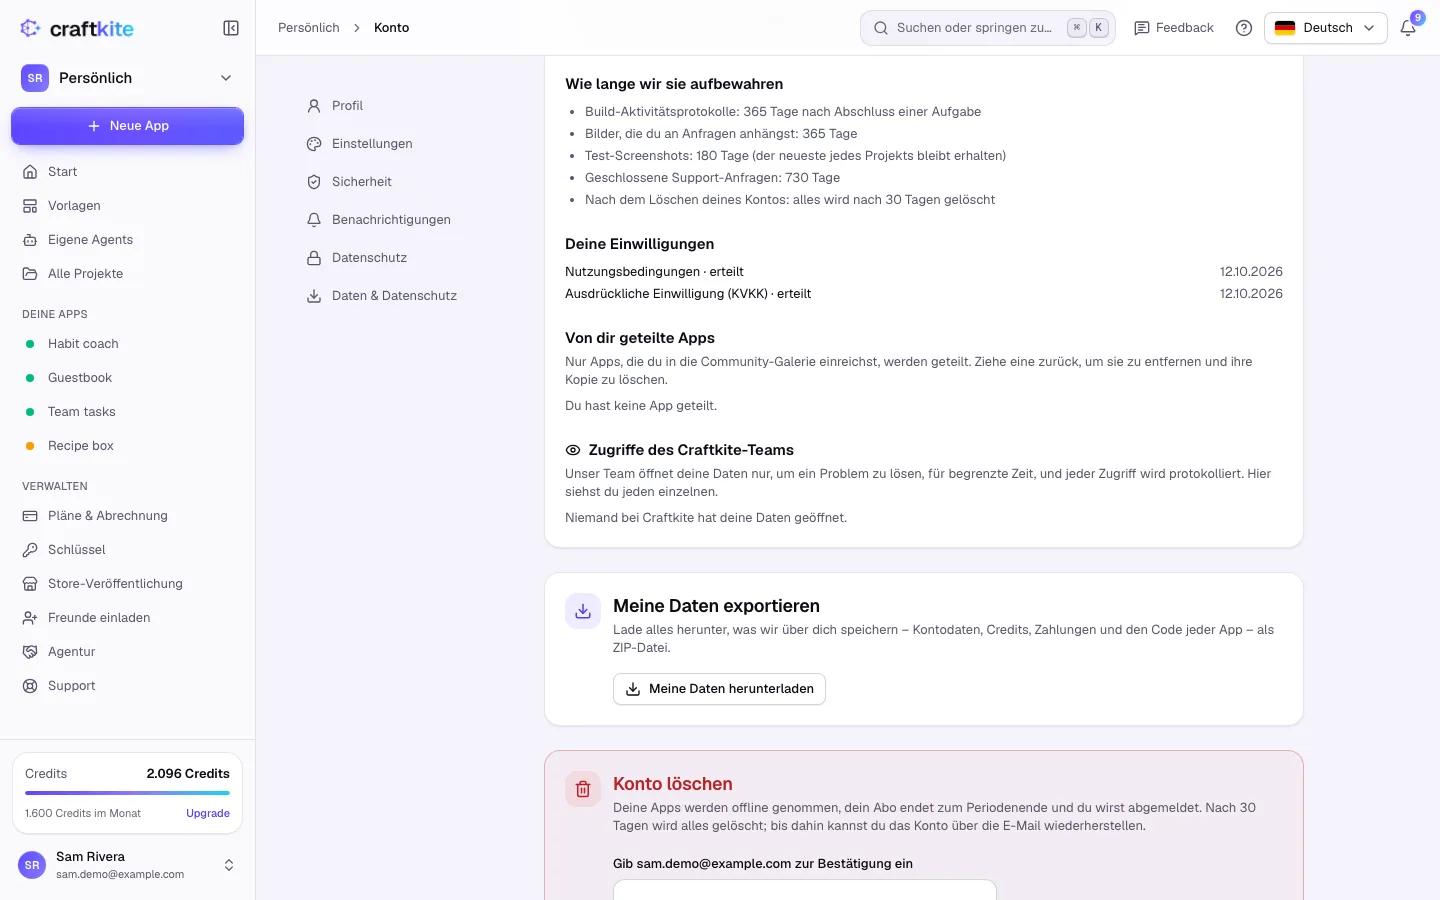Collapse the sidebar panel icon
The width and height of the screenshot is (1440, 900).
point(231,28)
